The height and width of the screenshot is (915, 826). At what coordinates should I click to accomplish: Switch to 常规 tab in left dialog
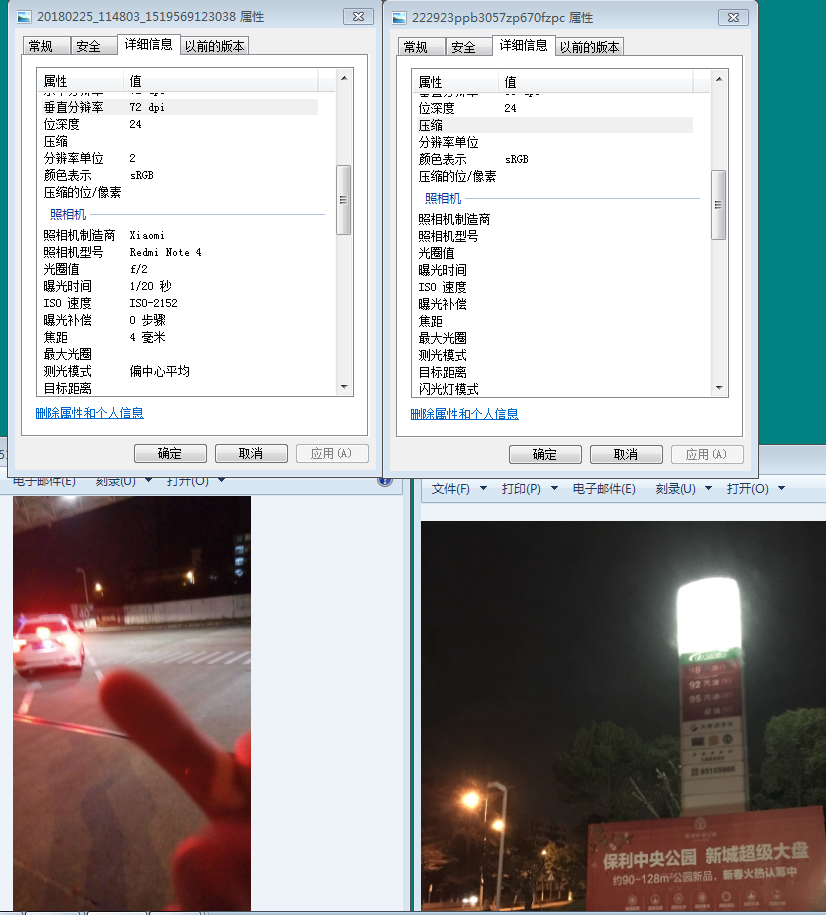click(42, 46)
